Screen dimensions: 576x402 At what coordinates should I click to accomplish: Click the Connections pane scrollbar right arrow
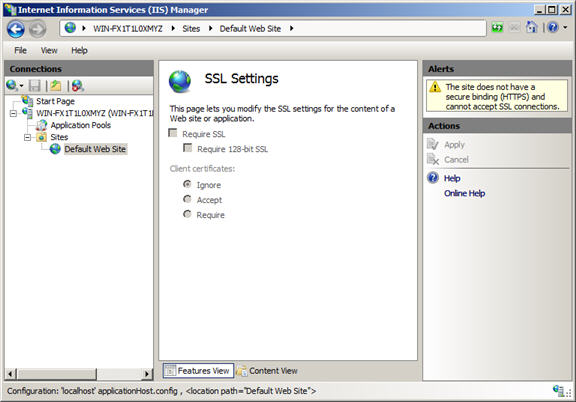[x=147, y=374]
